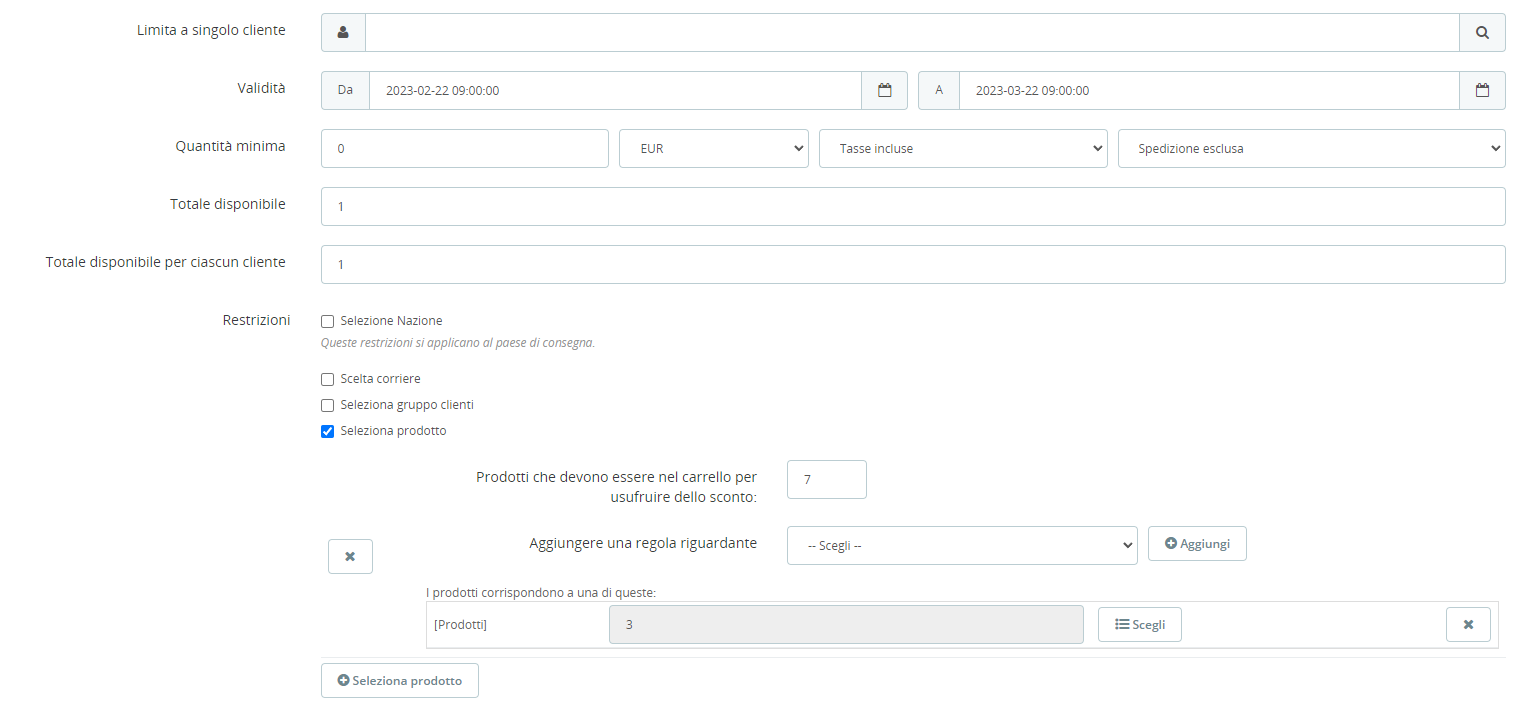Screen dimensions: 1518x712
Task: Click the [Prodotti] count field showing 3
Action: (x=846, y=624)
